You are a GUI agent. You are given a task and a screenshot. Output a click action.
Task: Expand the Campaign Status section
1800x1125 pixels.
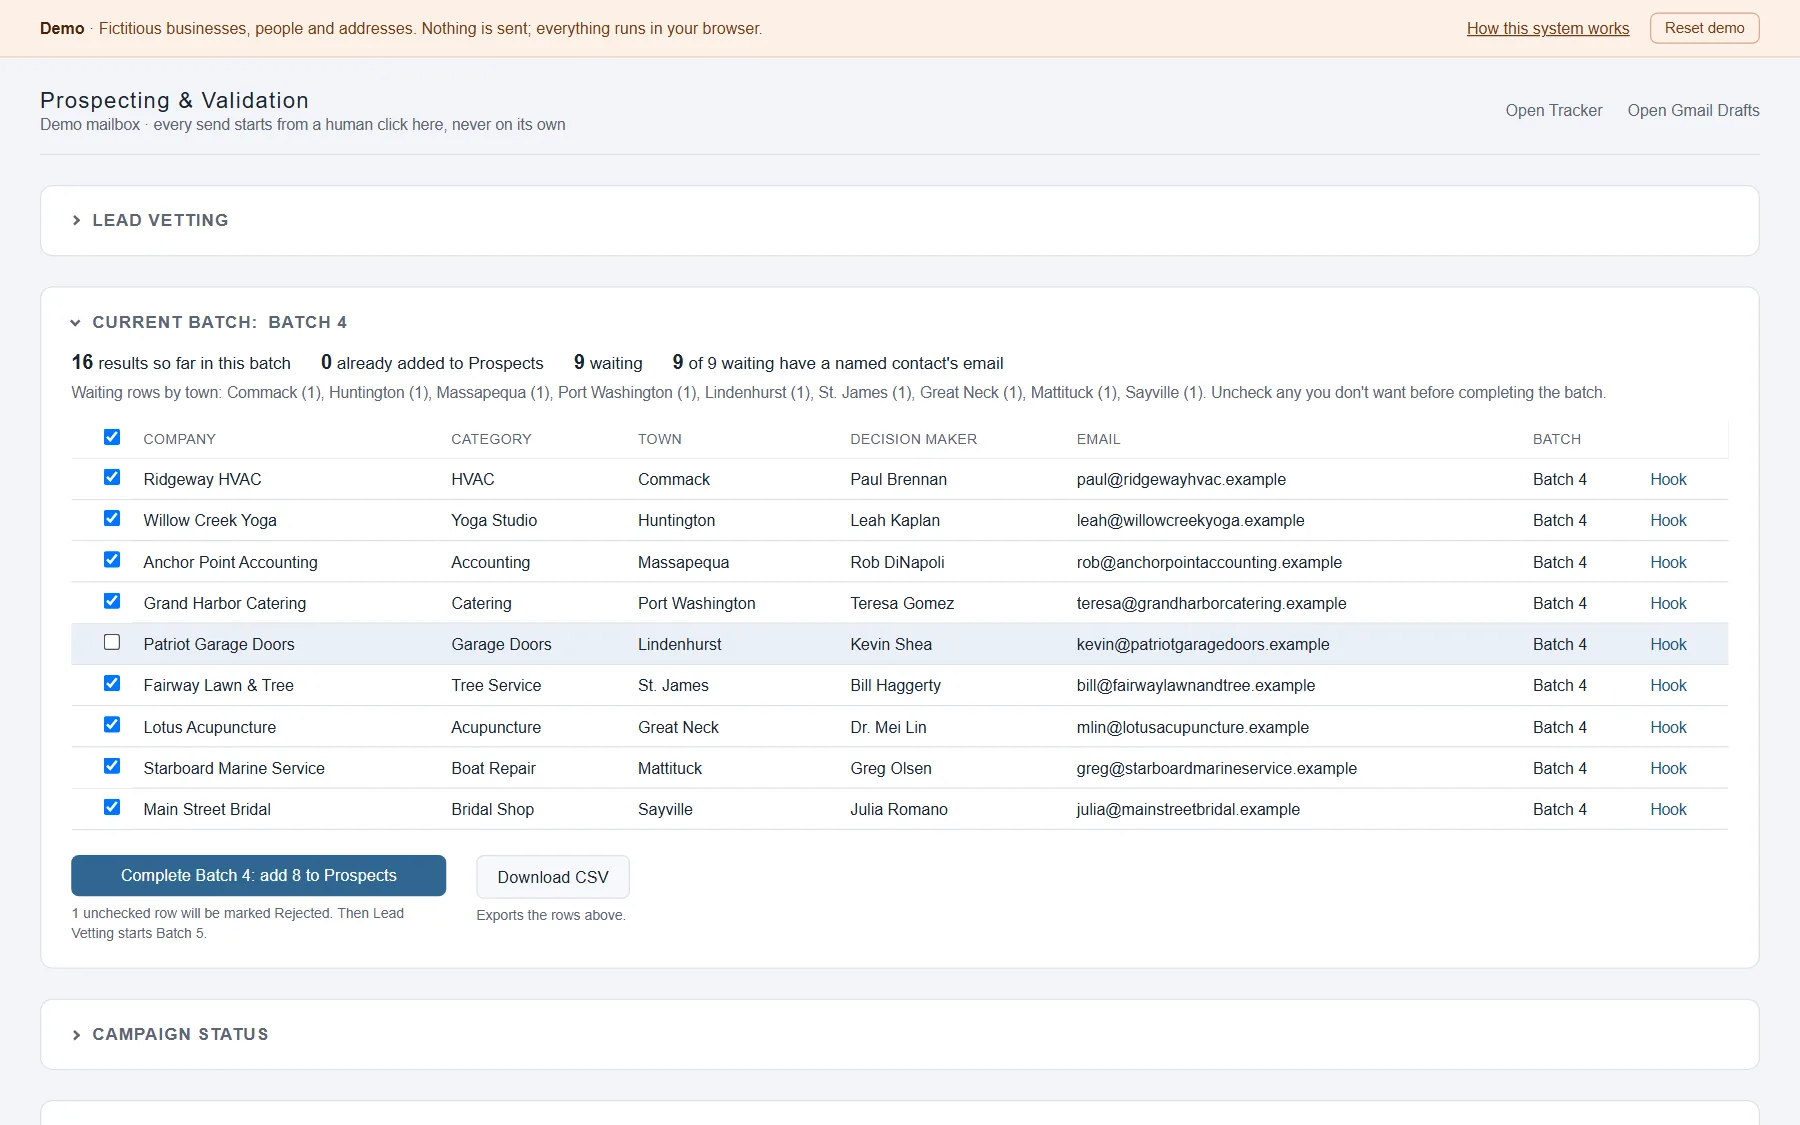170,1034
